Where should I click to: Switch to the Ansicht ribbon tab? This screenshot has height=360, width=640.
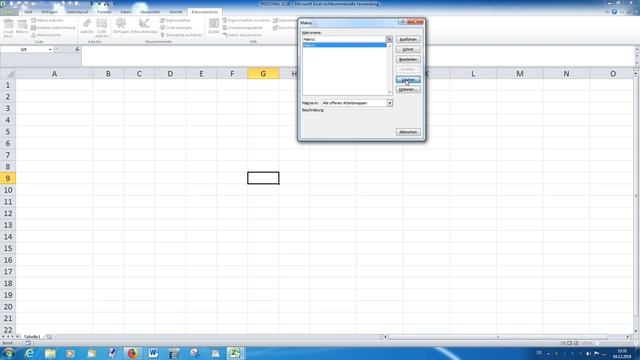coord(176,12)
